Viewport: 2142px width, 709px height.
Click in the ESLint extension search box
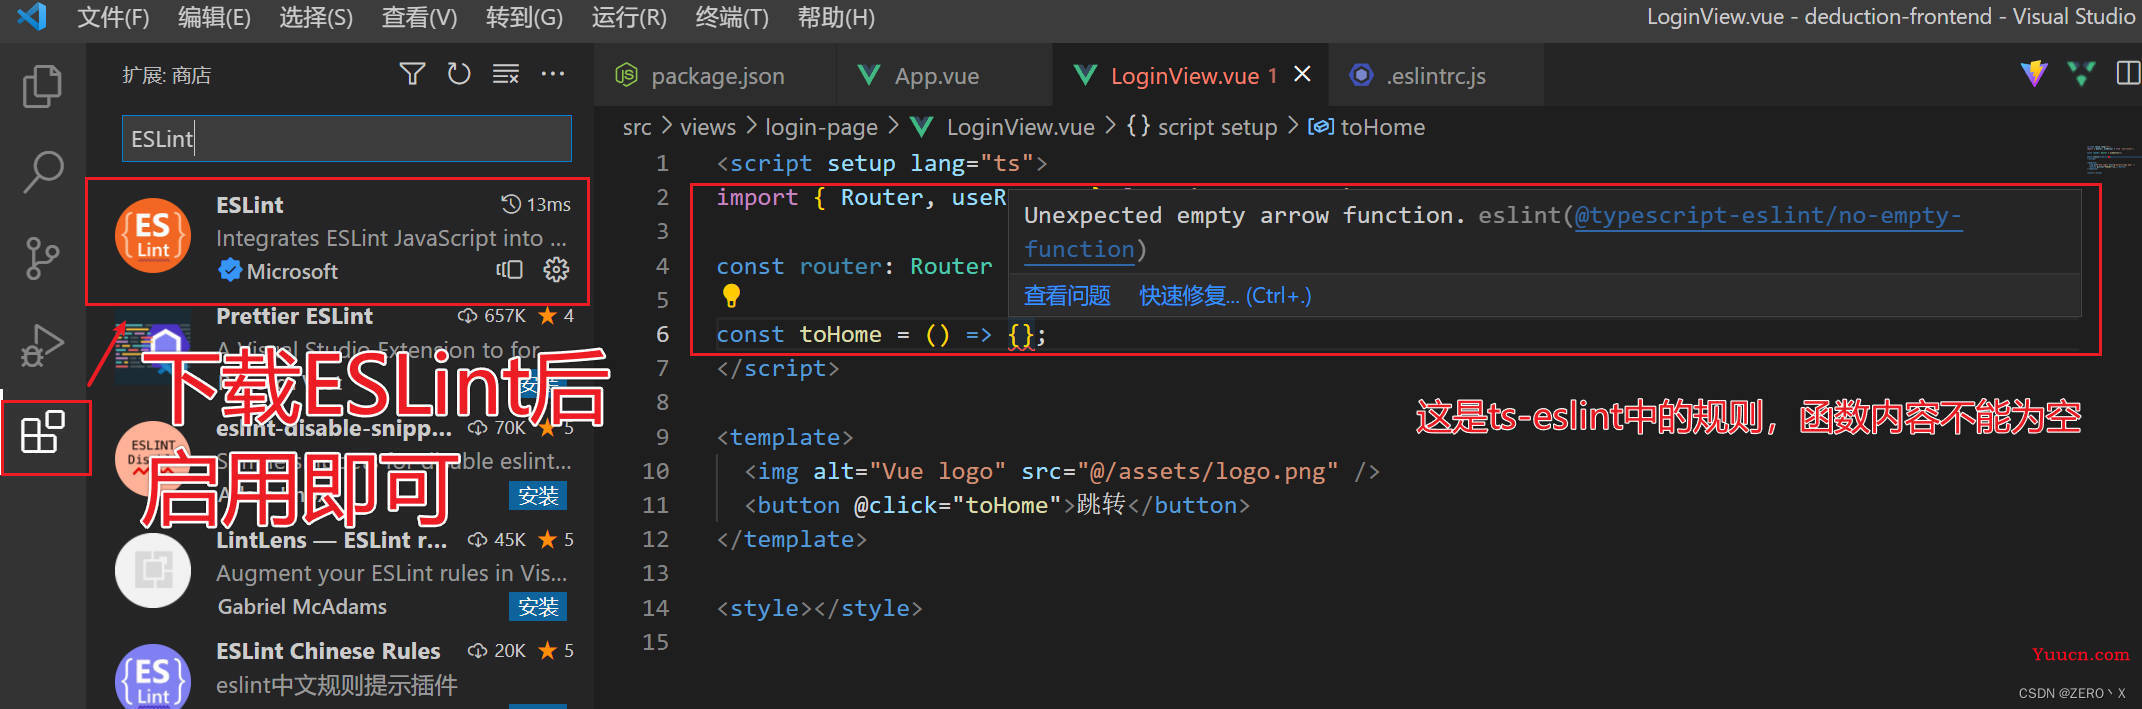point(347,138)
